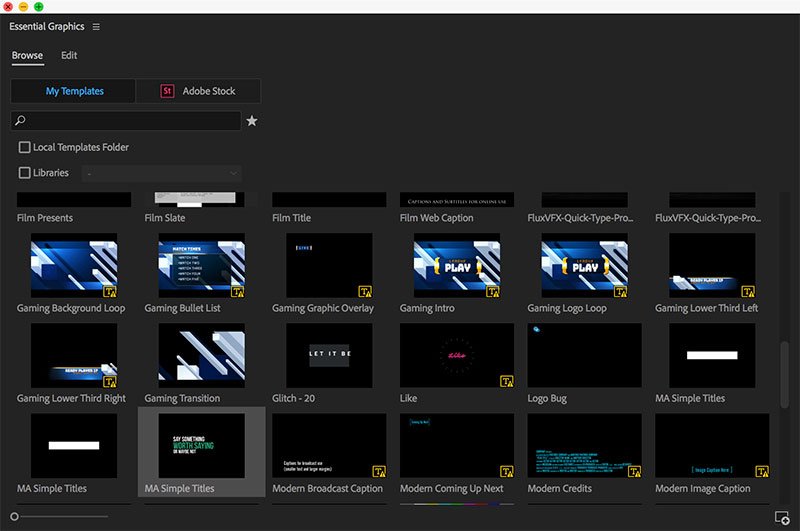
Task: Click inside the template search field
Action: click(x=126, y=121)
